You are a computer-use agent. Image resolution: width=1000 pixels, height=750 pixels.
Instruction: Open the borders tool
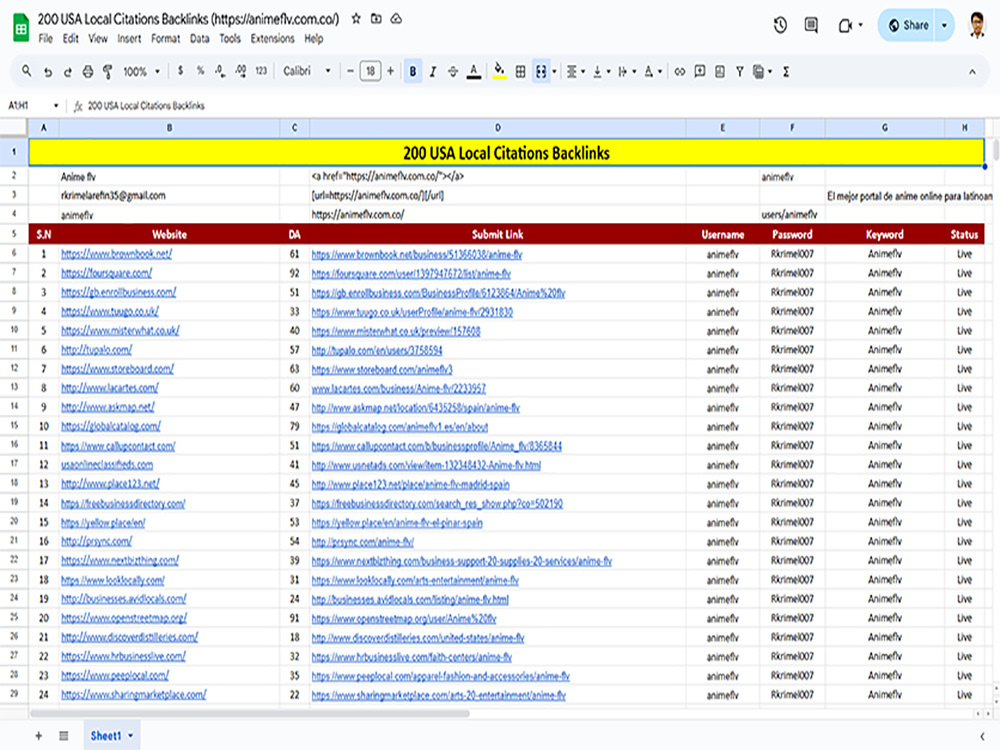point(520,71)
